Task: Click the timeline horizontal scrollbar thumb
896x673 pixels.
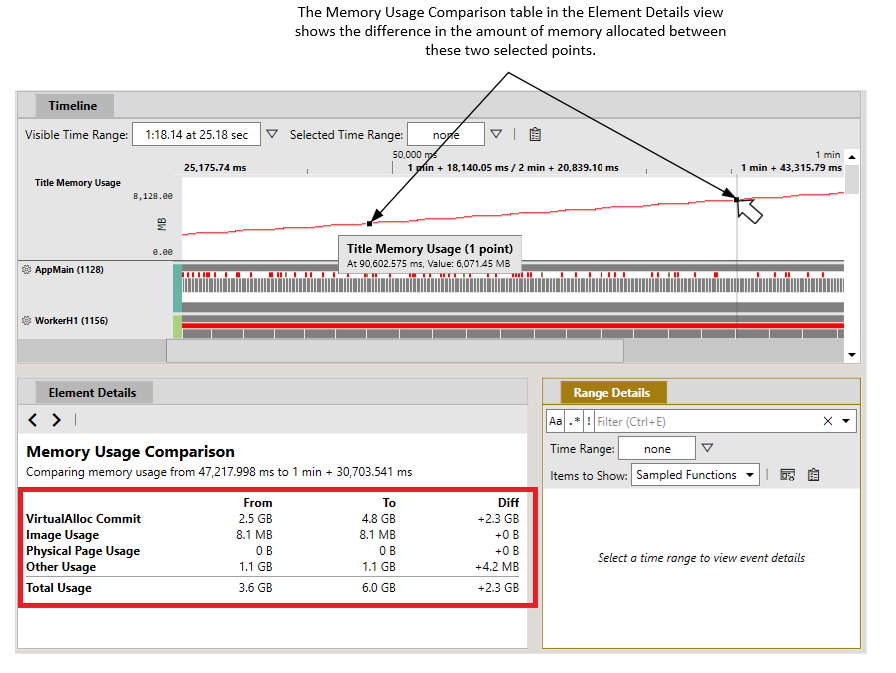Action: pos(395,351)
